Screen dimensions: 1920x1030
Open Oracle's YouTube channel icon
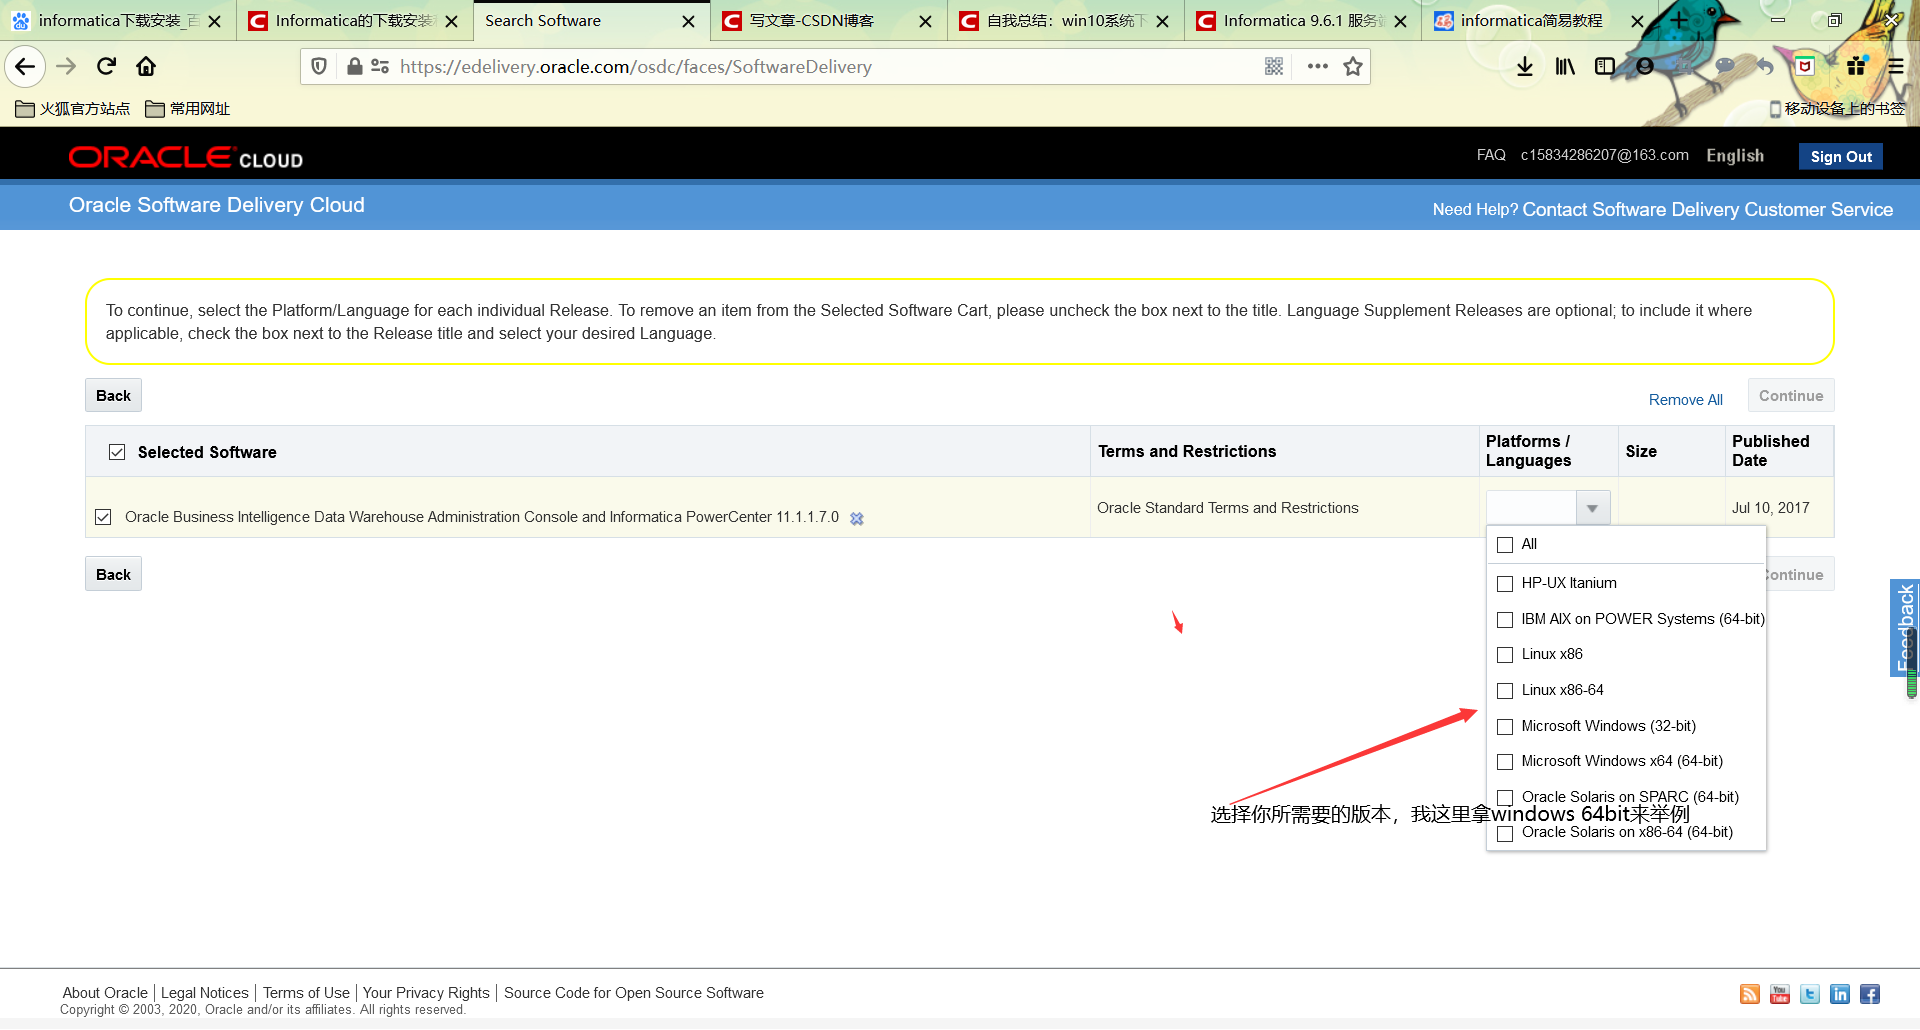click(x=1779, y=994)
